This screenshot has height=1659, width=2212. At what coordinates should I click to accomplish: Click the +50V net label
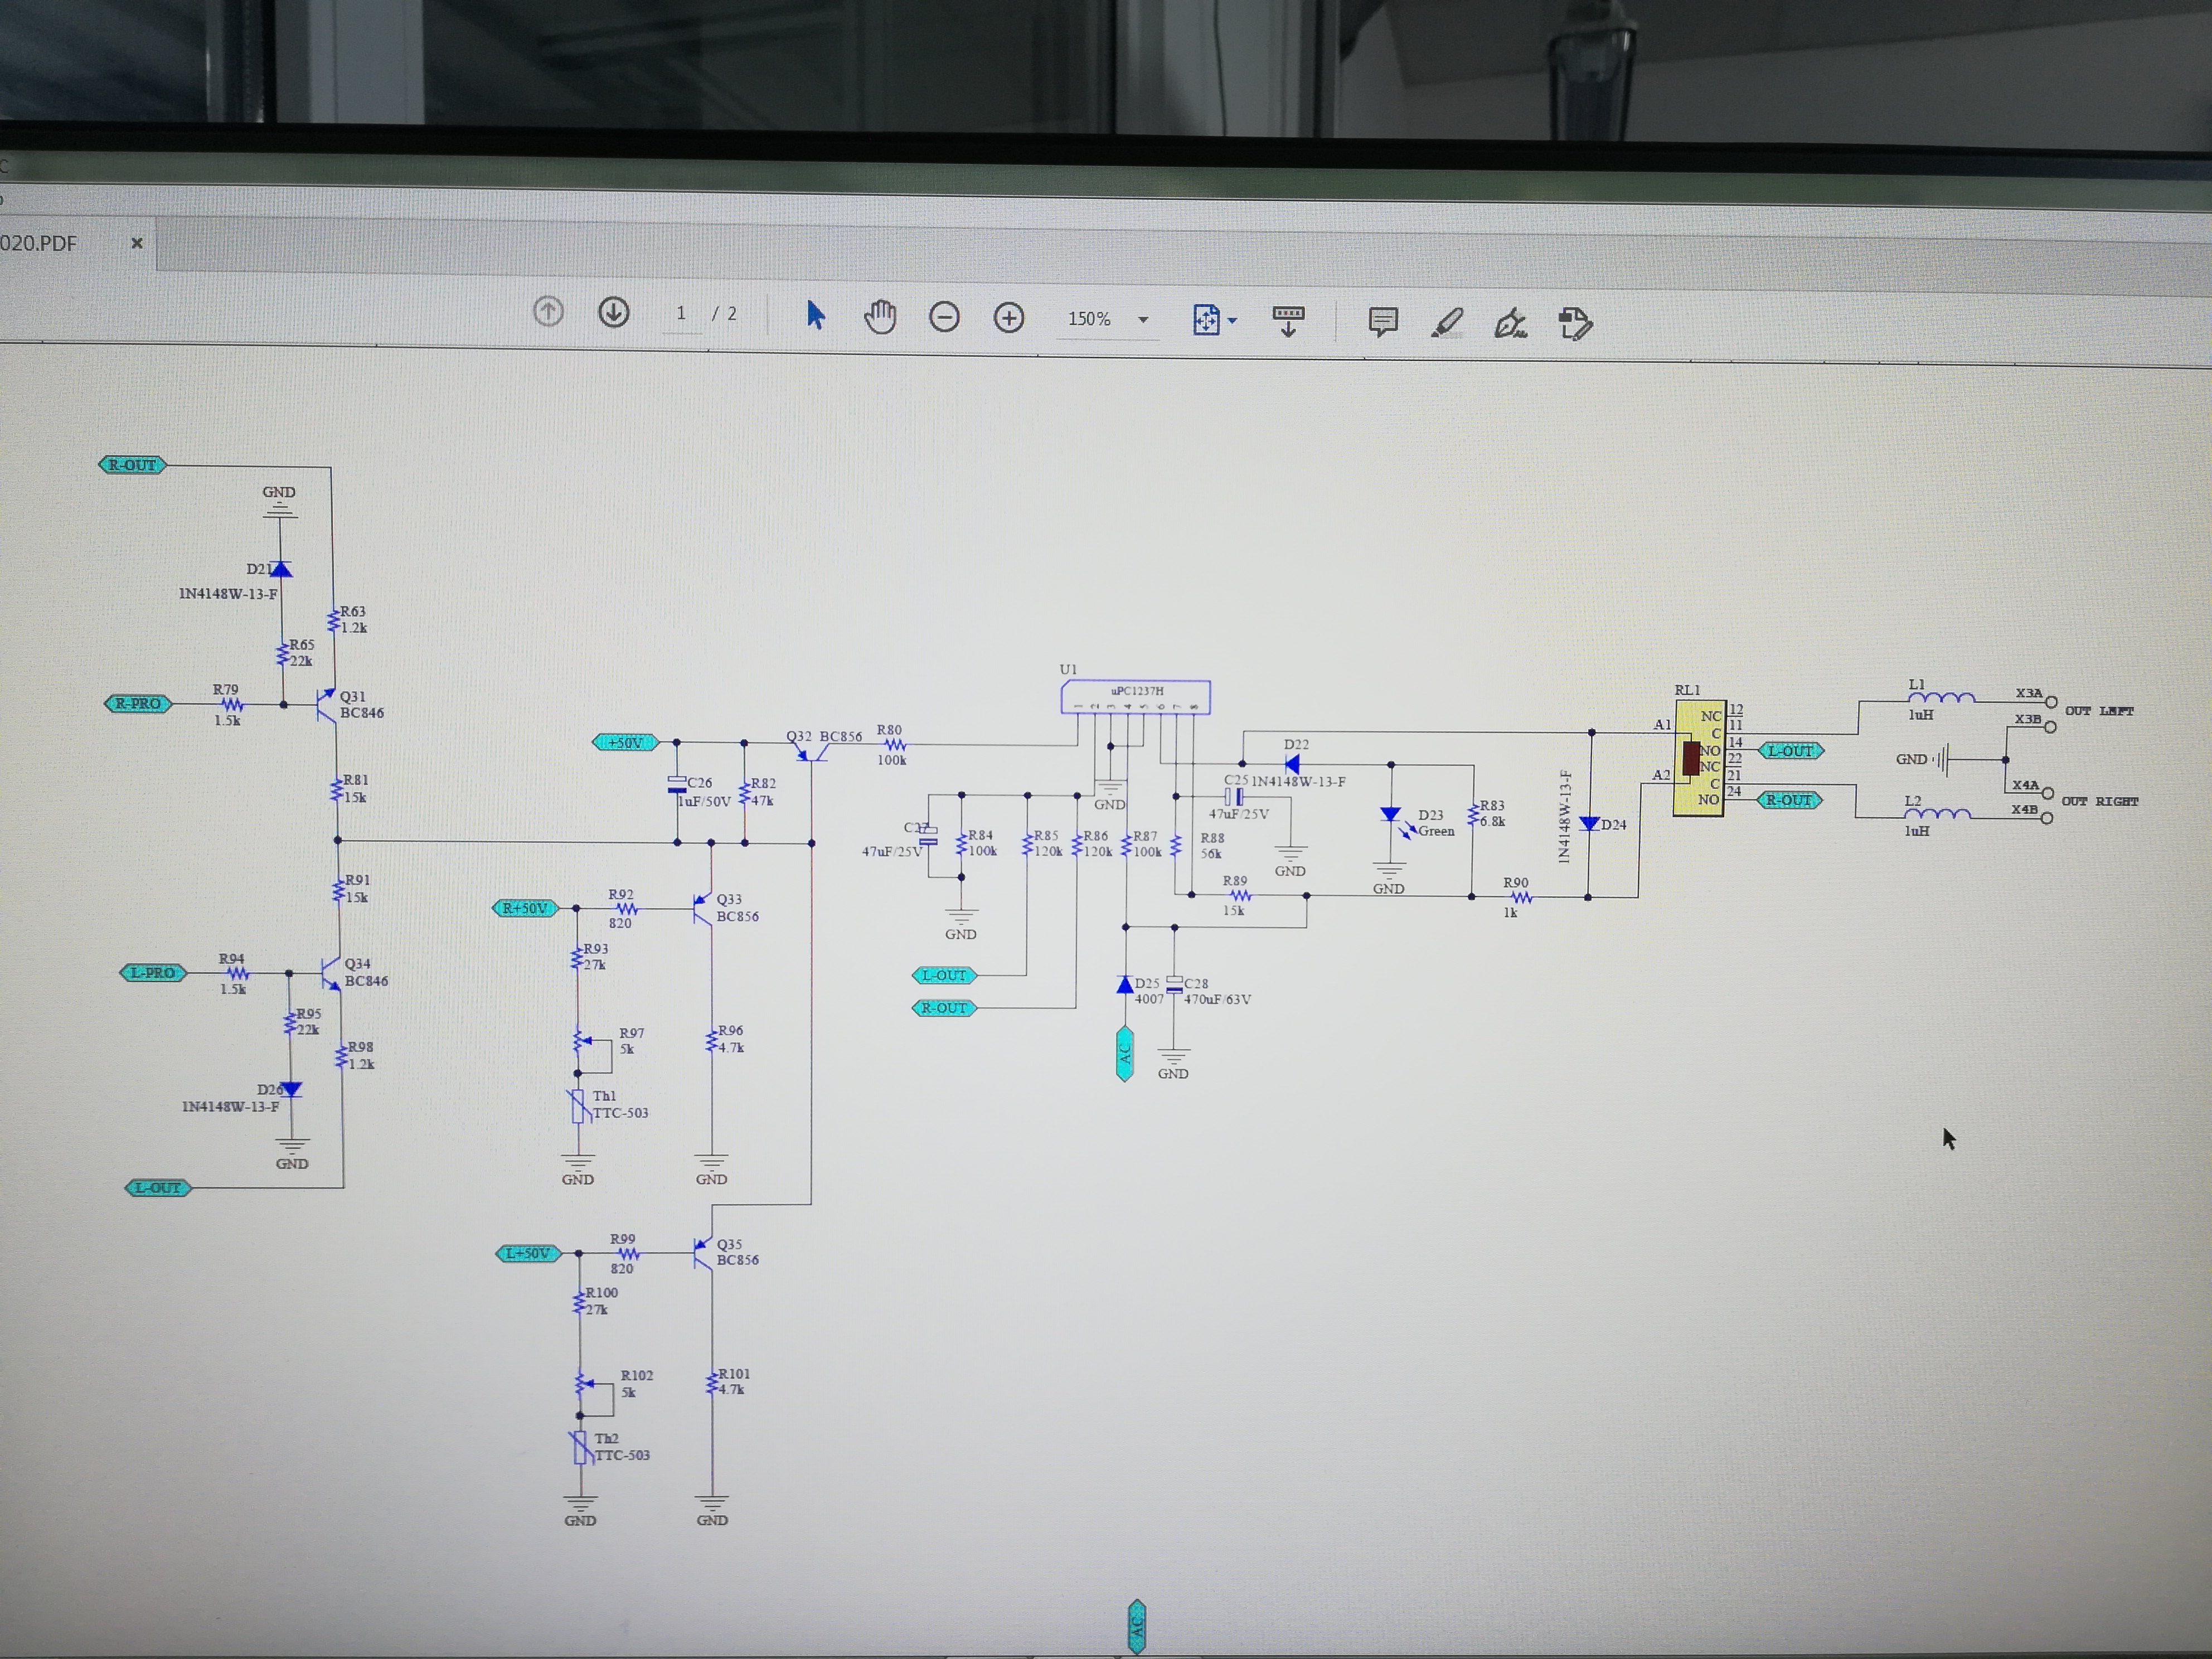(625, 743)
